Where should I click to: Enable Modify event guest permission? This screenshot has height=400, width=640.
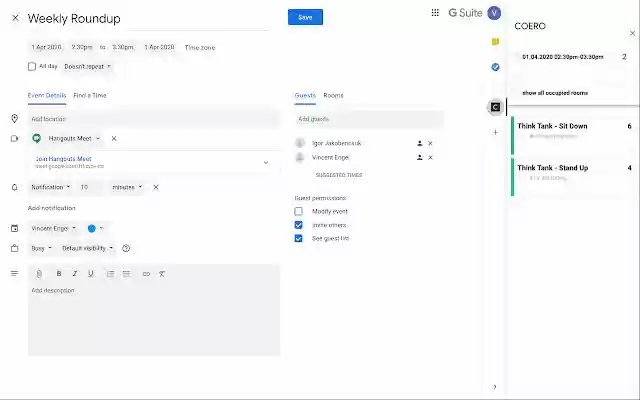click(298, 211)
